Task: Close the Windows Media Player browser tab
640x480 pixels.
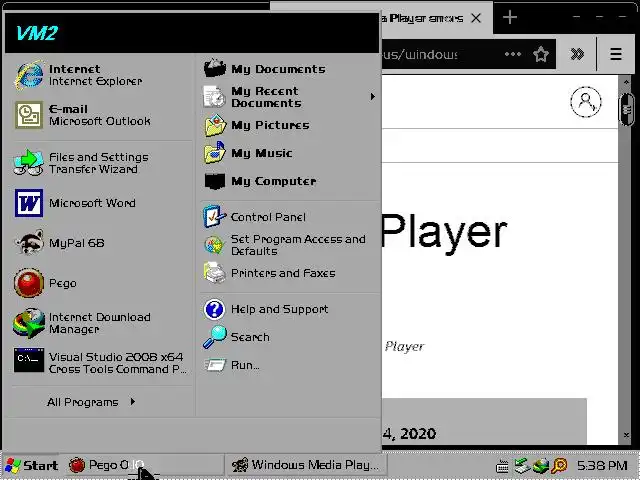Action: tap(476, 18)
